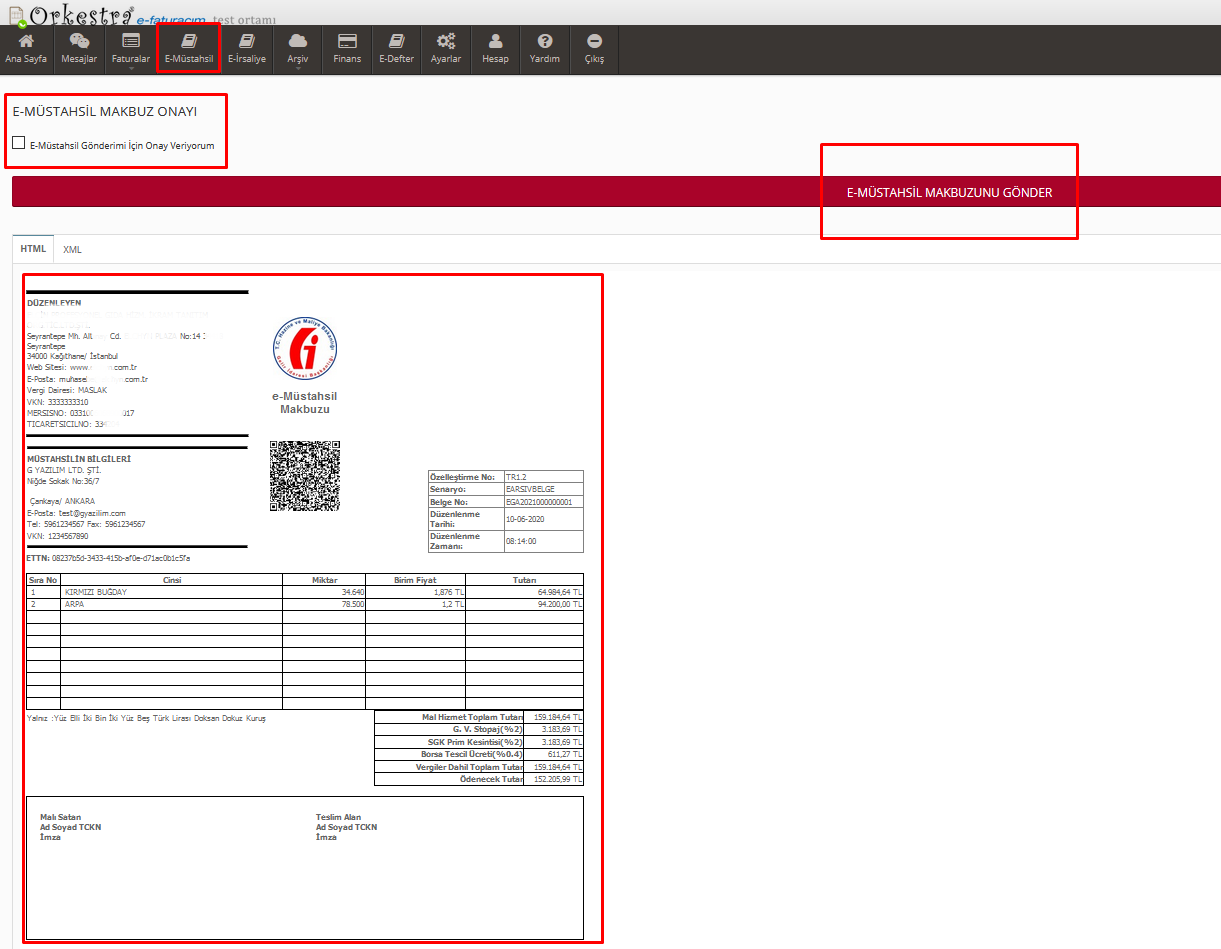Screen dimensions: 1221x949
Task: Open the E-Defter book icon
Action: click(x=396, y=42)
